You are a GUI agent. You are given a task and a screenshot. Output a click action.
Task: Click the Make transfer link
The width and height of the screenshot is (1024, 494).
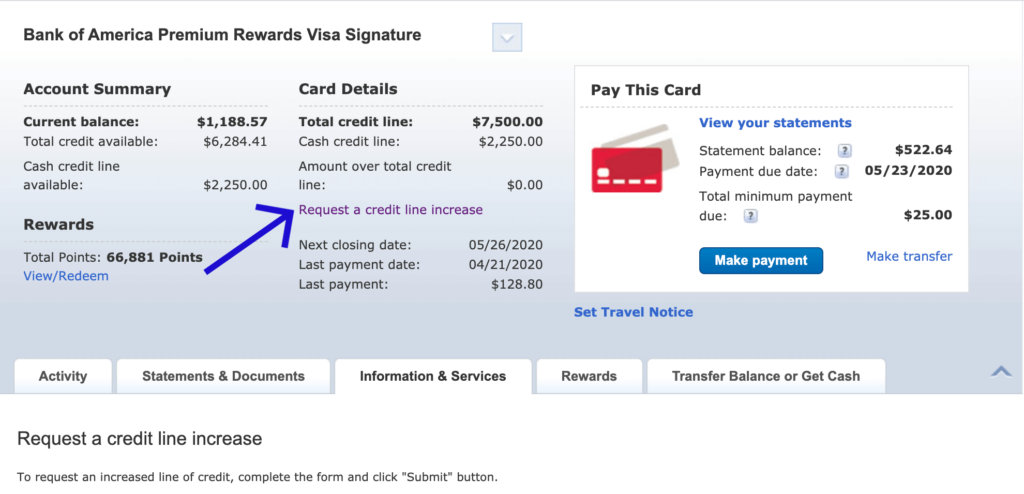click(x=909, y=257)
